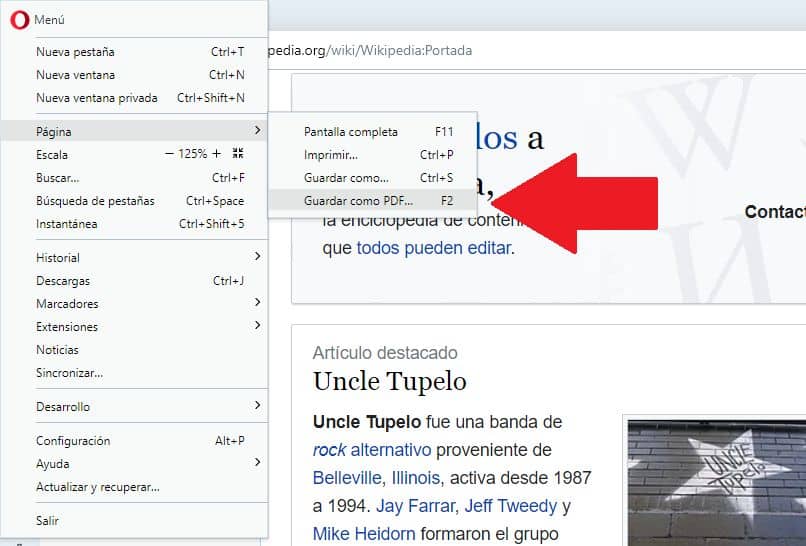Follow the 'todos pueden editar' link

[x=434, y=248]
